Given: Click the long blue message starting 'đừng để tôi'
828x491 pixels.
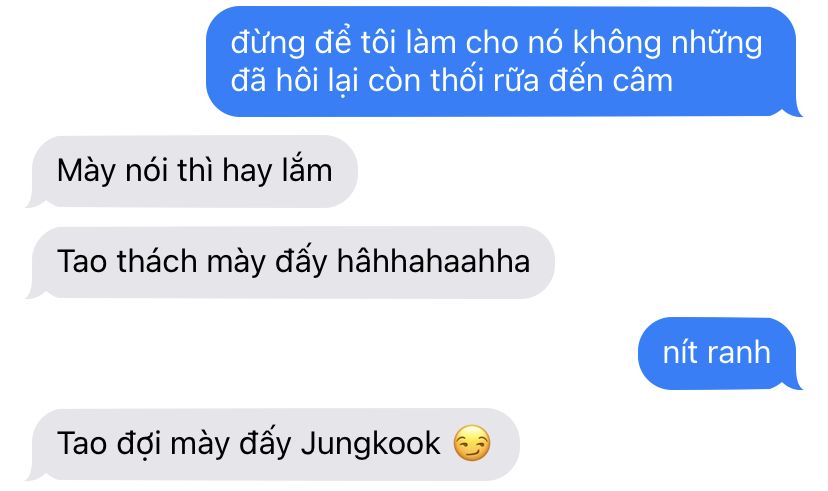Looking at the screenshot, I should pos(504,62).
